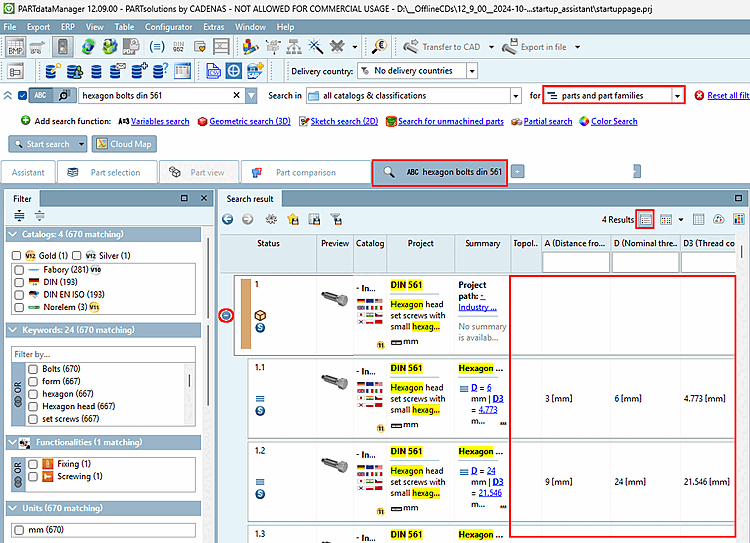Screen dimensions: 750x543
Task: Click Sketch search (2D) link
Action: [344, 121]
